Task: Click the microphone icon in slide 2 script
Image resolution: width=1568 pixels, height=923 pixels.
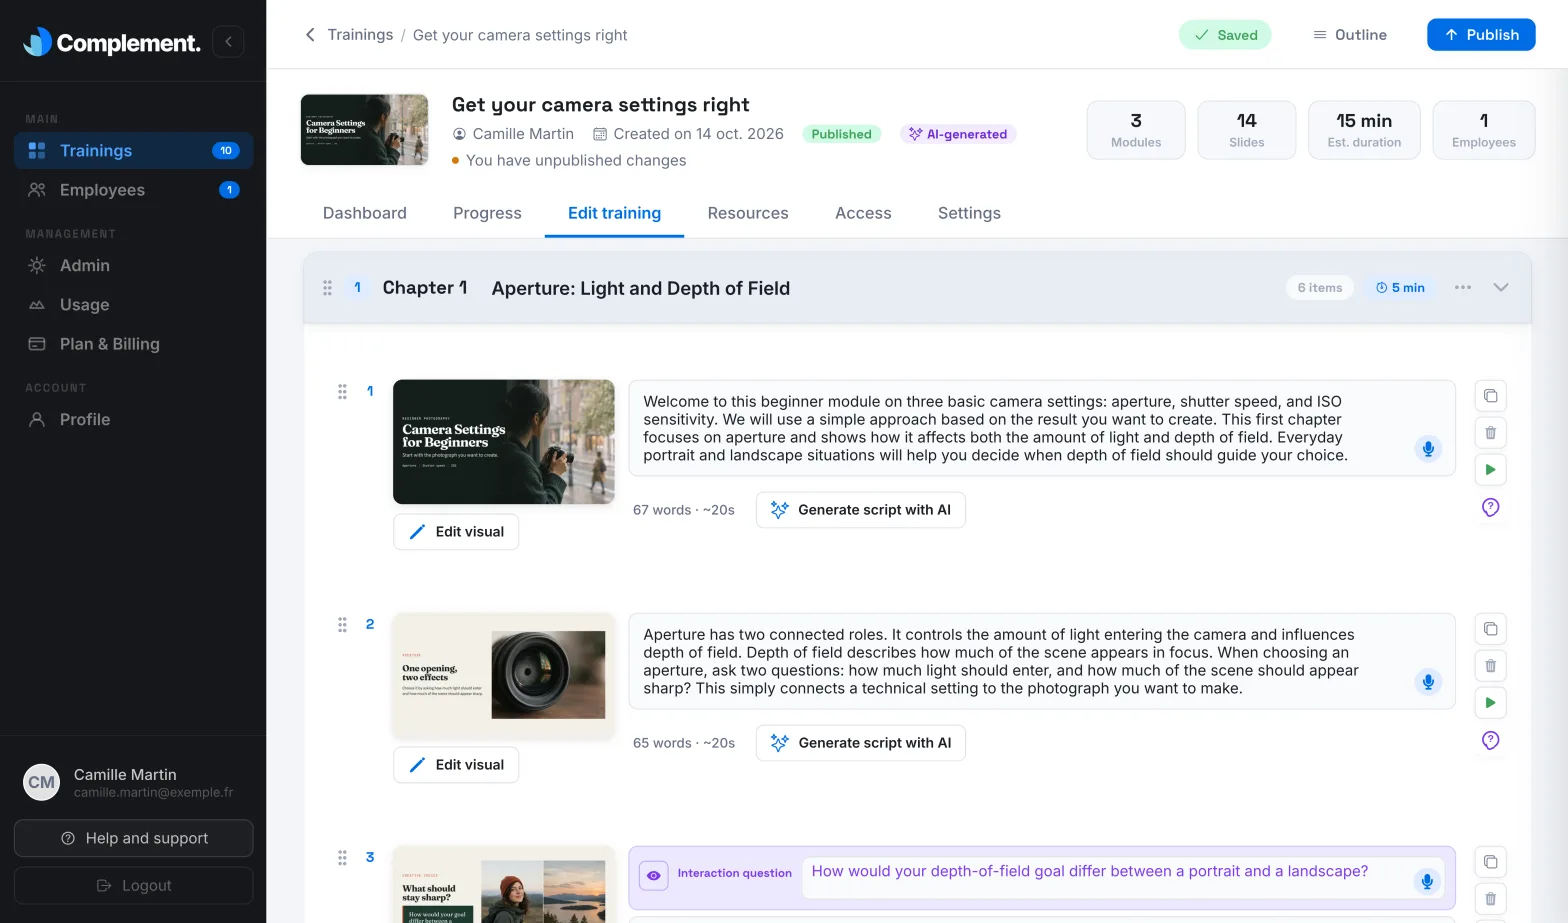Action: [x=1428, y=682]
